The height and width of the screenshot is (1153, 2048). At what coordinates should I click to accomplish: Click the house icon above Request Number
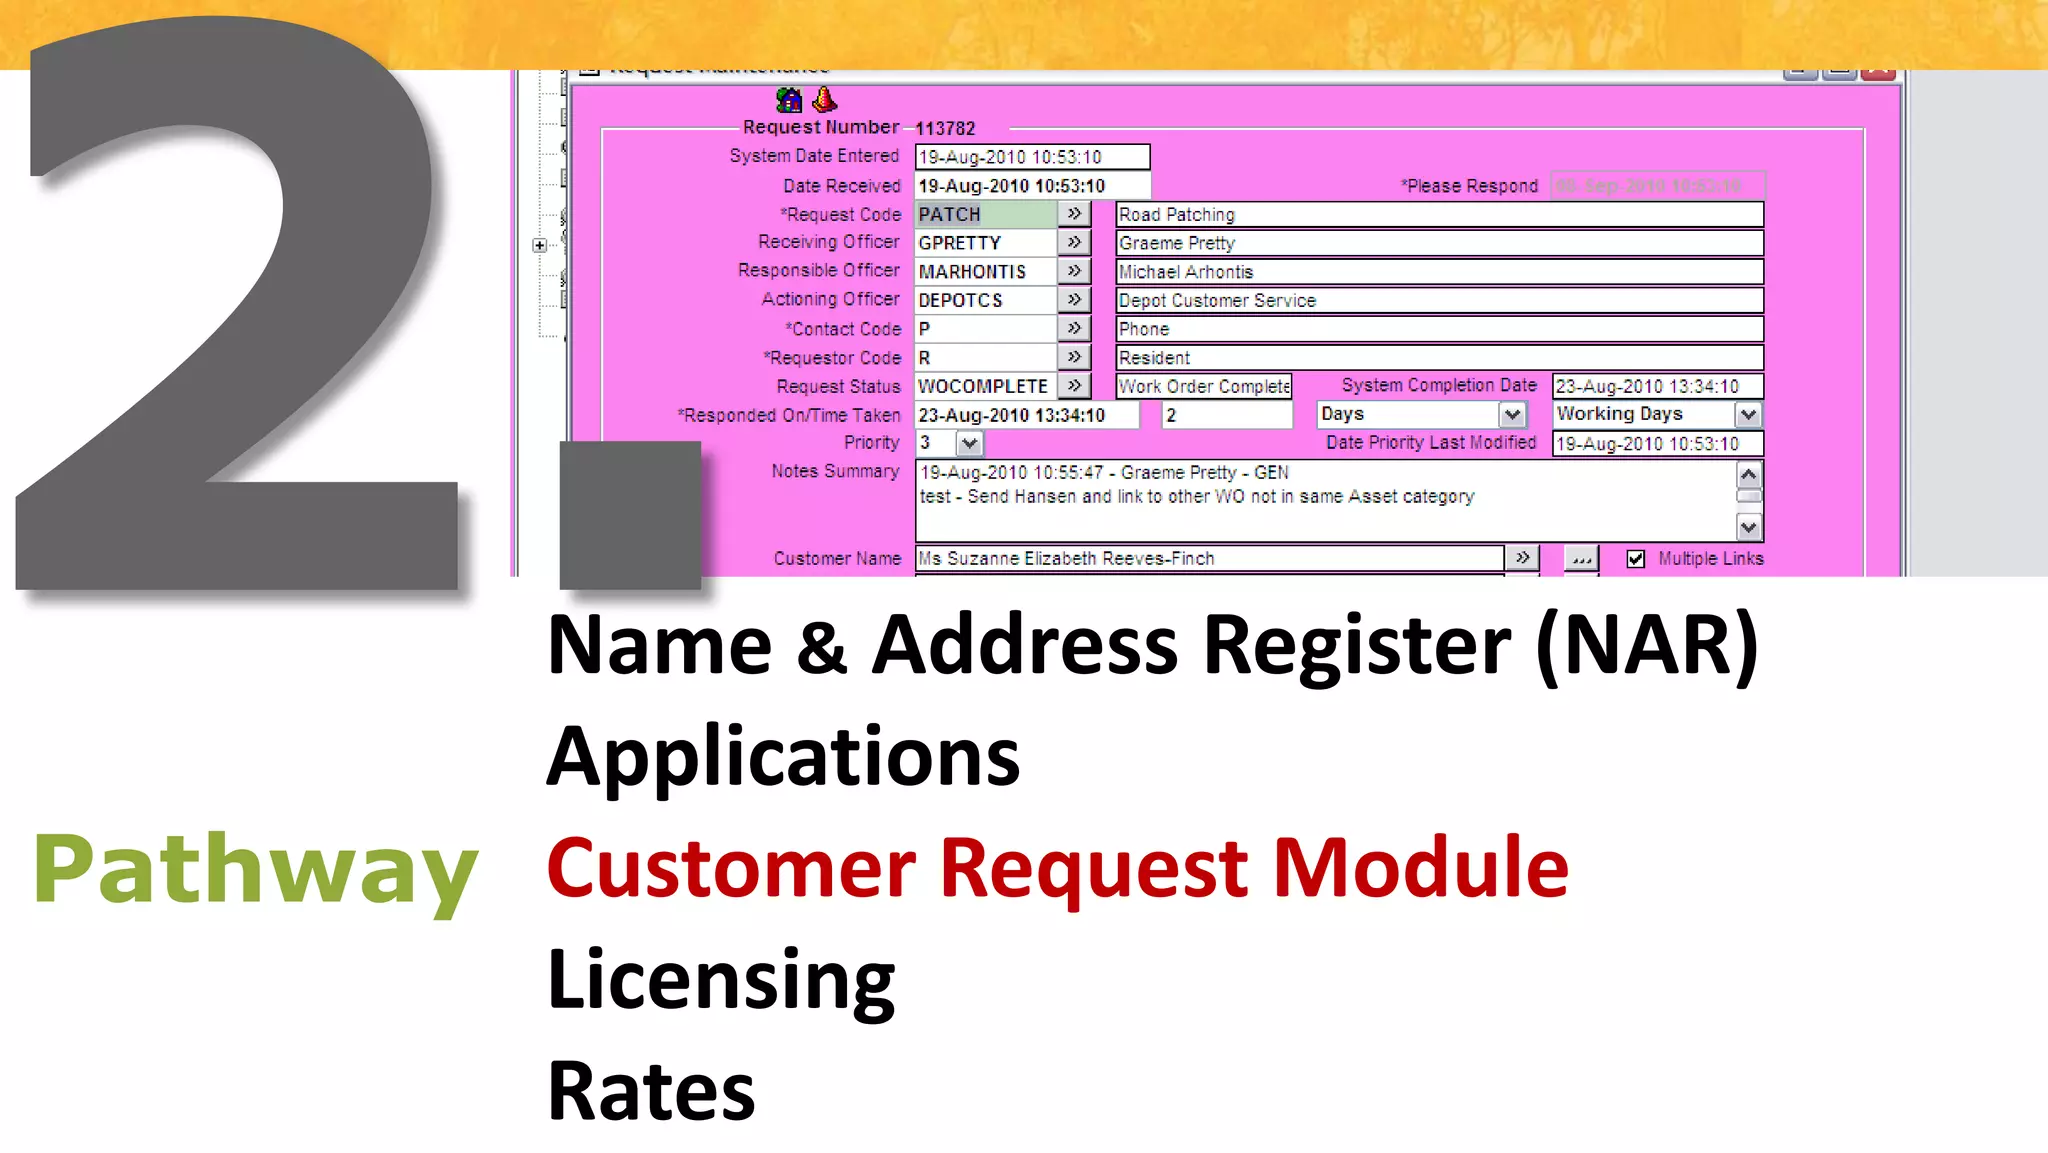click(789, 100)
